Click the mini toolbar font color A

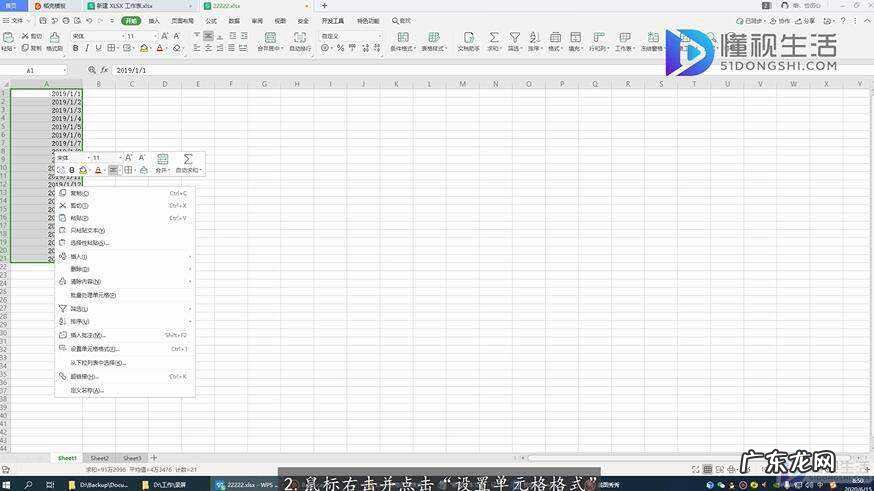click(x=98, y=170)
